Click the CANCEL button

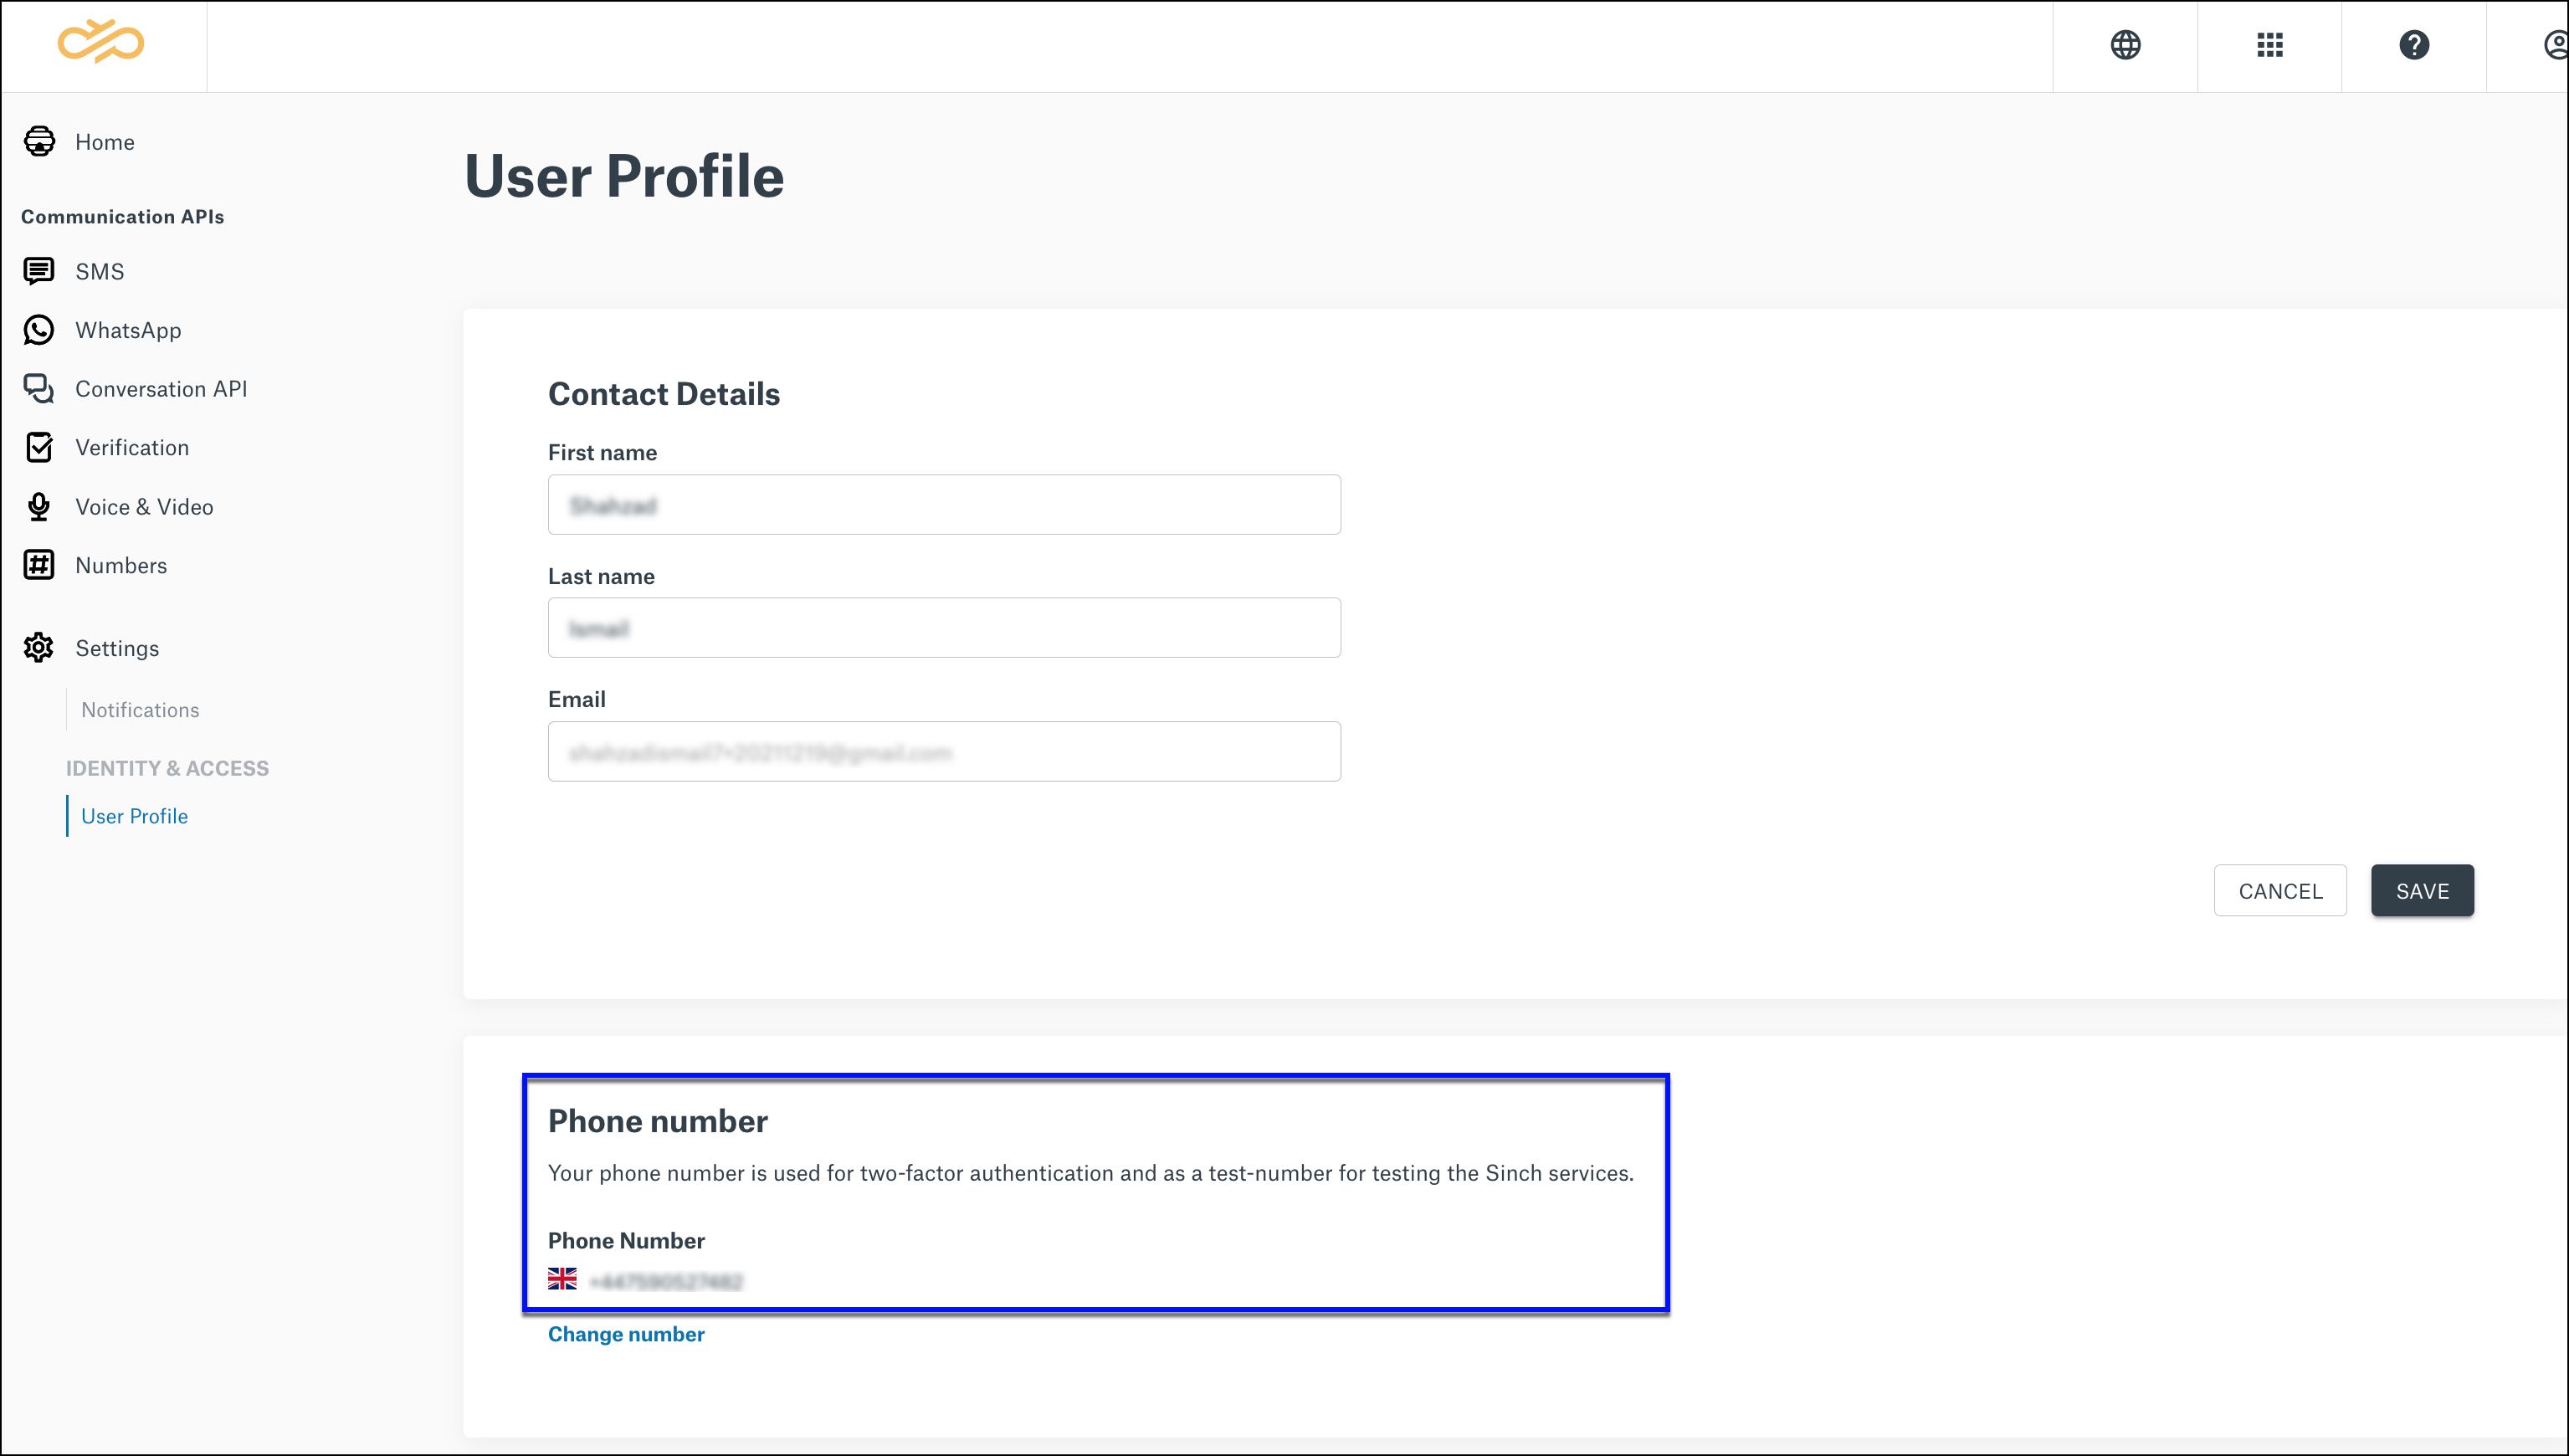pyautogui.click(x=2279, y=889)
